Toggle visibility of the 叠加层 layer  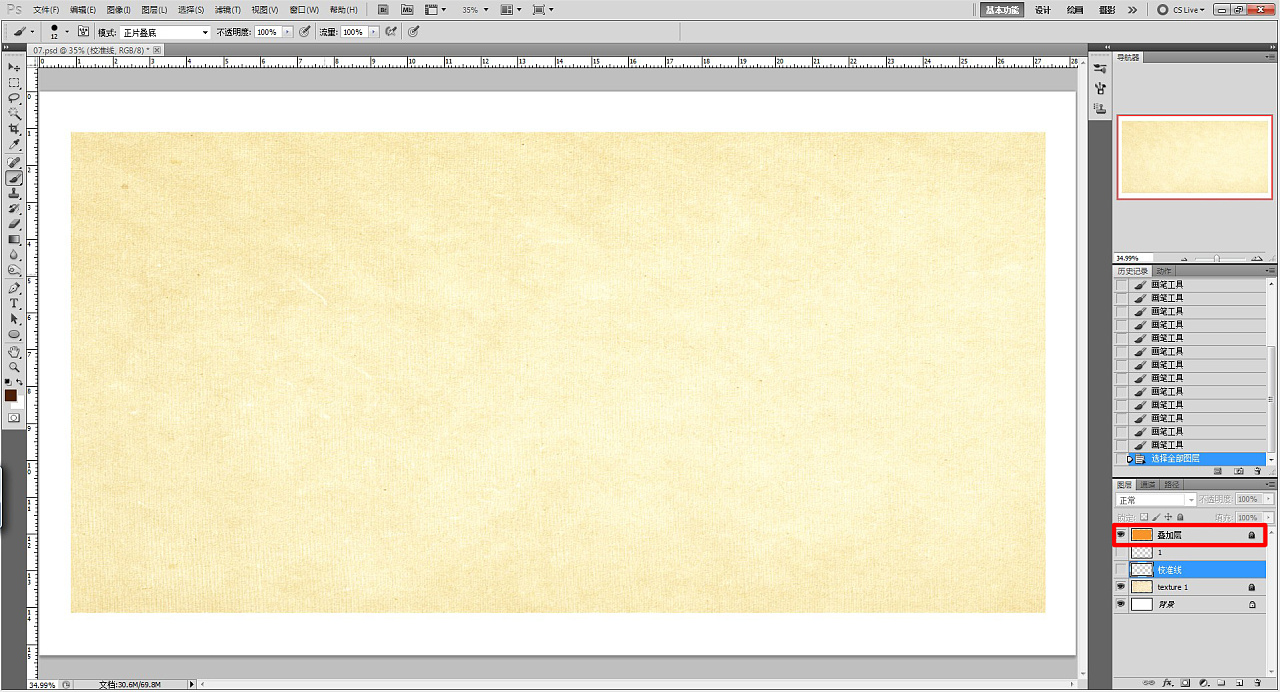click(1120, 535)
